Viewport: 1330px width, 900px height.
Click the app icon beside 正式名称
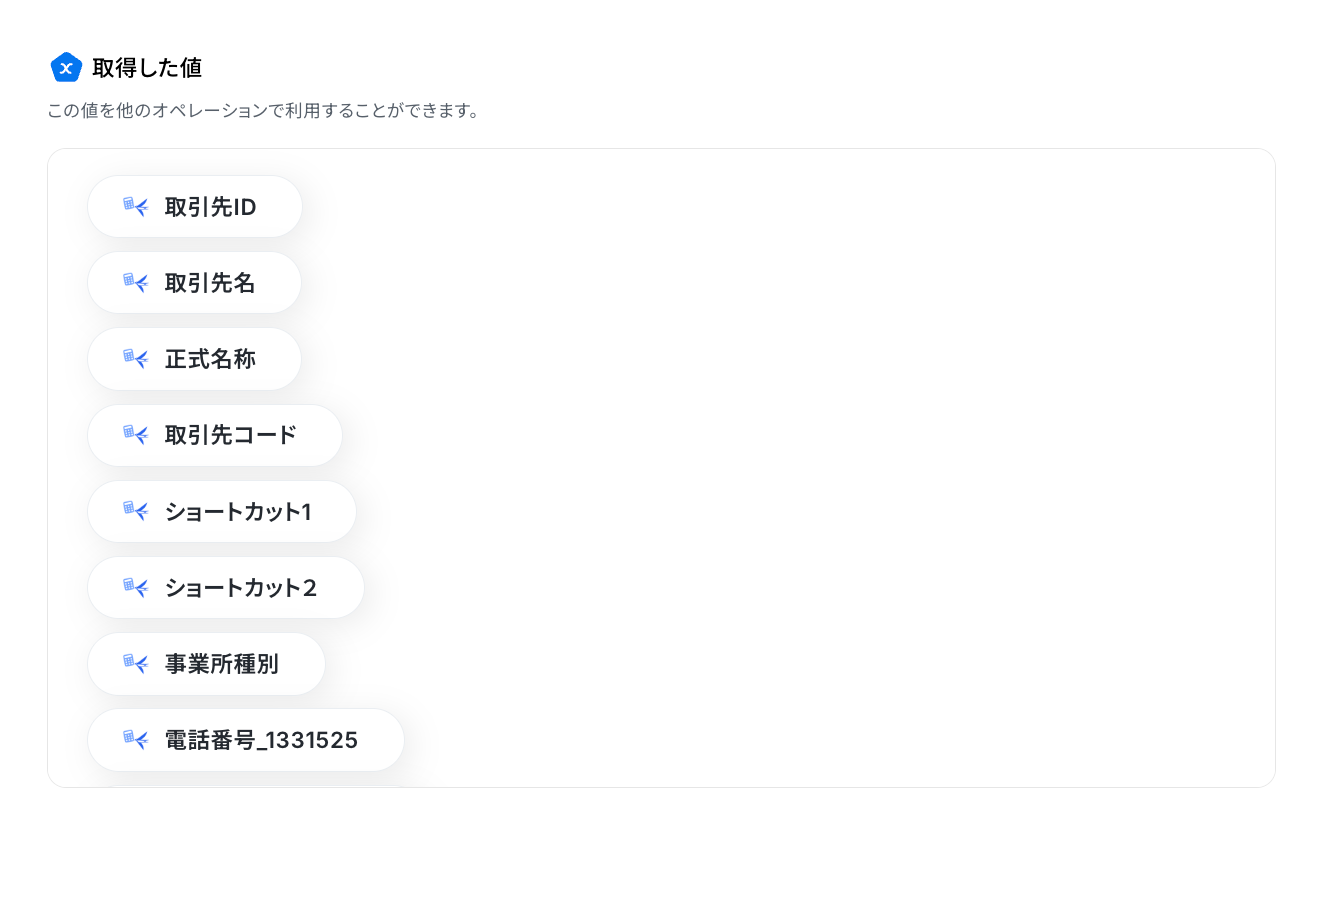(x=136, y=359)
